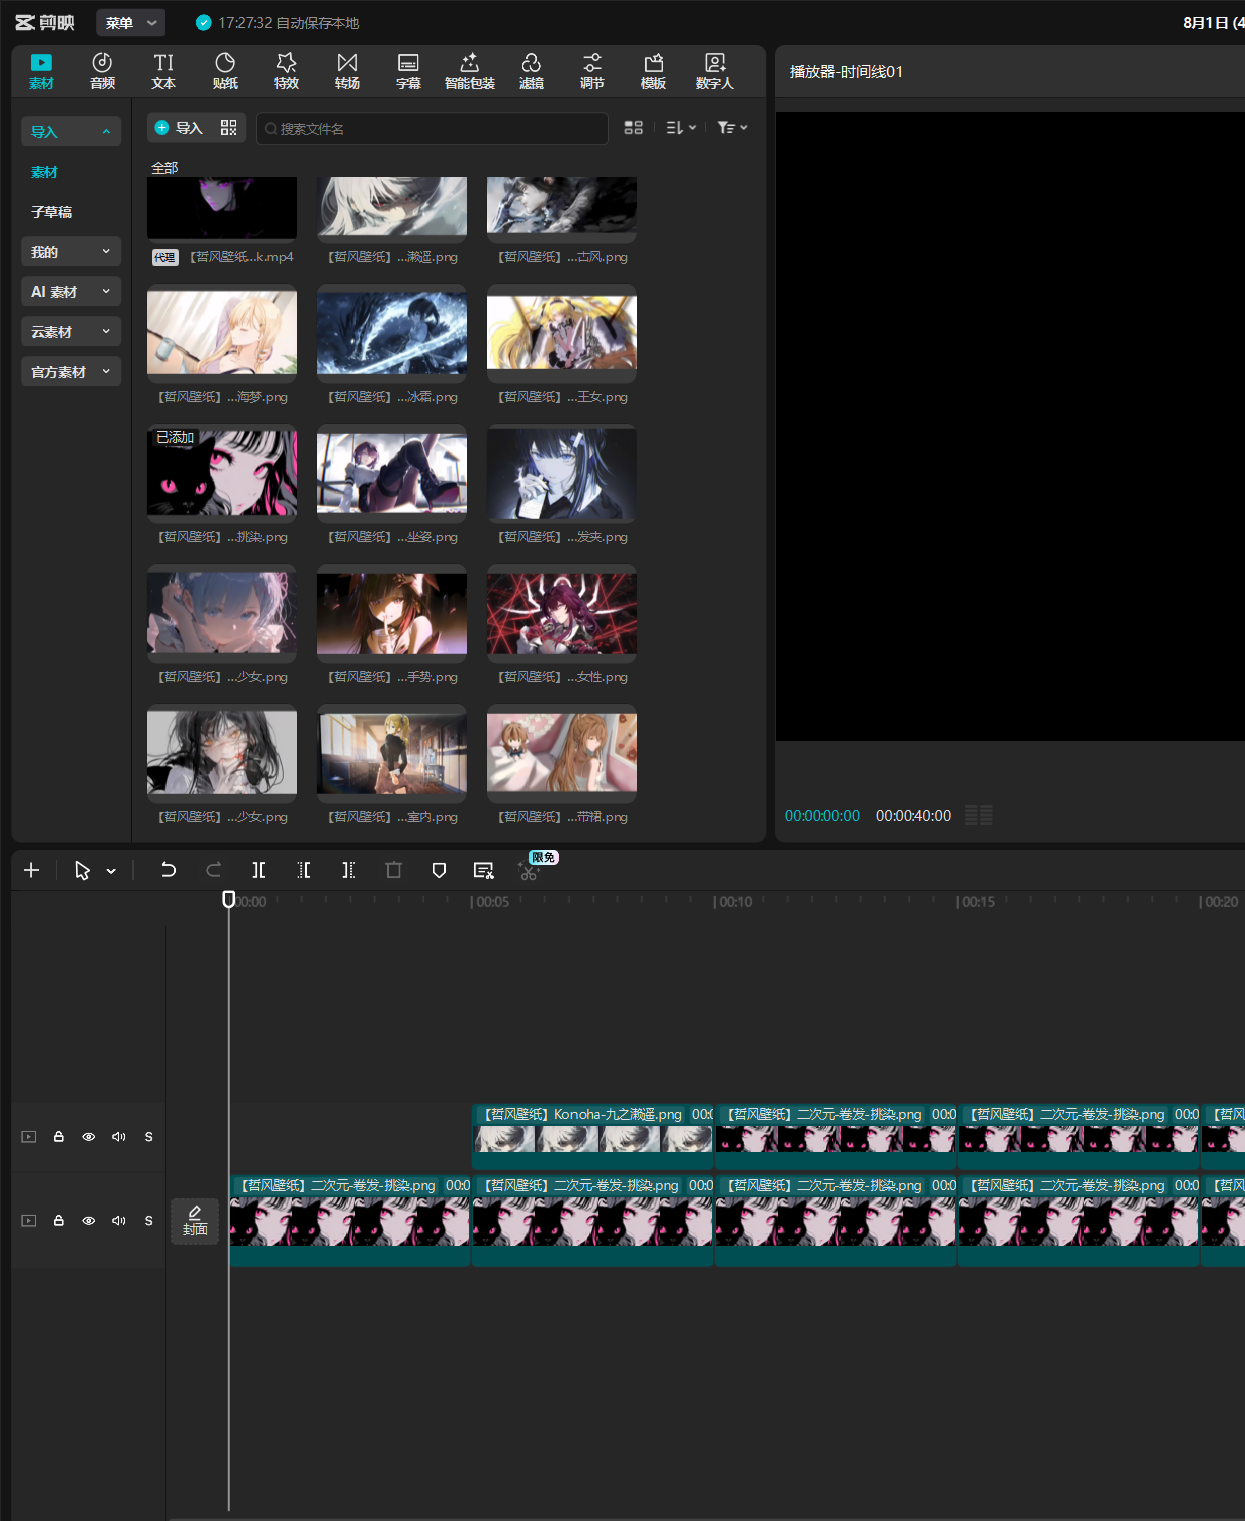Open the 滤镜 (filters) panel

(531, 71)
